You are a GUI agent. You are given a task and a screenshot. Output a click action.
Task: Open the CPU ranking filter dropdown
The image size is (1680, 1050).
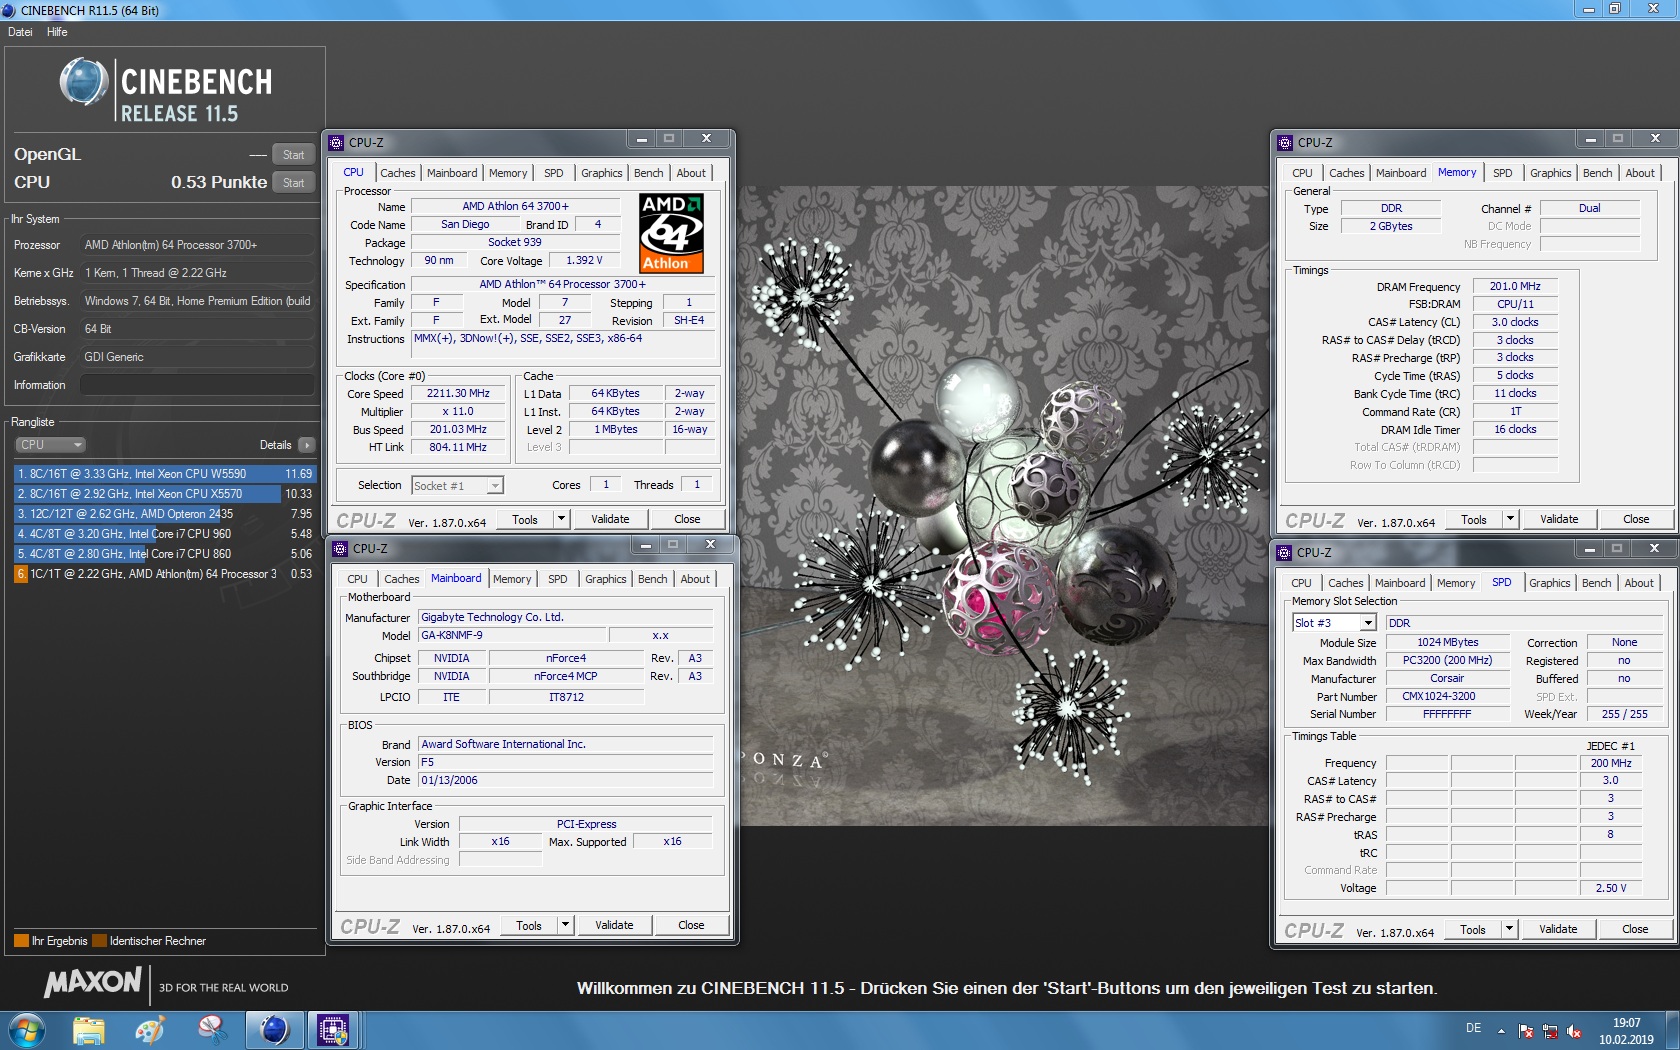click(x=50, y=445)
